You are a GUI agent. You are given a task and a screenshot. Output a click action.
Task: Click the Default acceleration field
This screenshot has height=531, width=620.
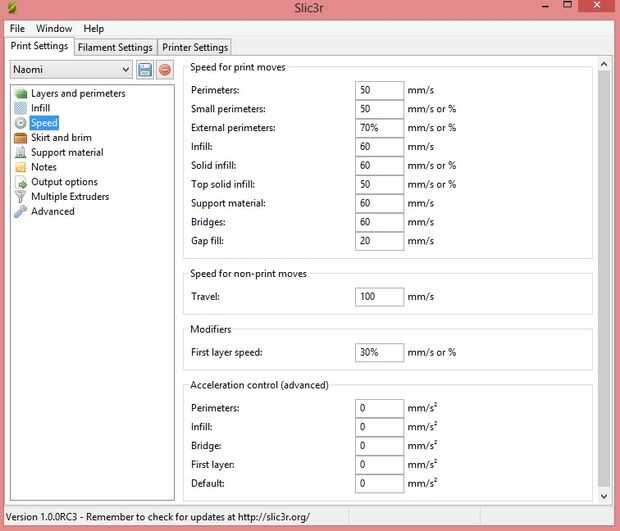379,484
